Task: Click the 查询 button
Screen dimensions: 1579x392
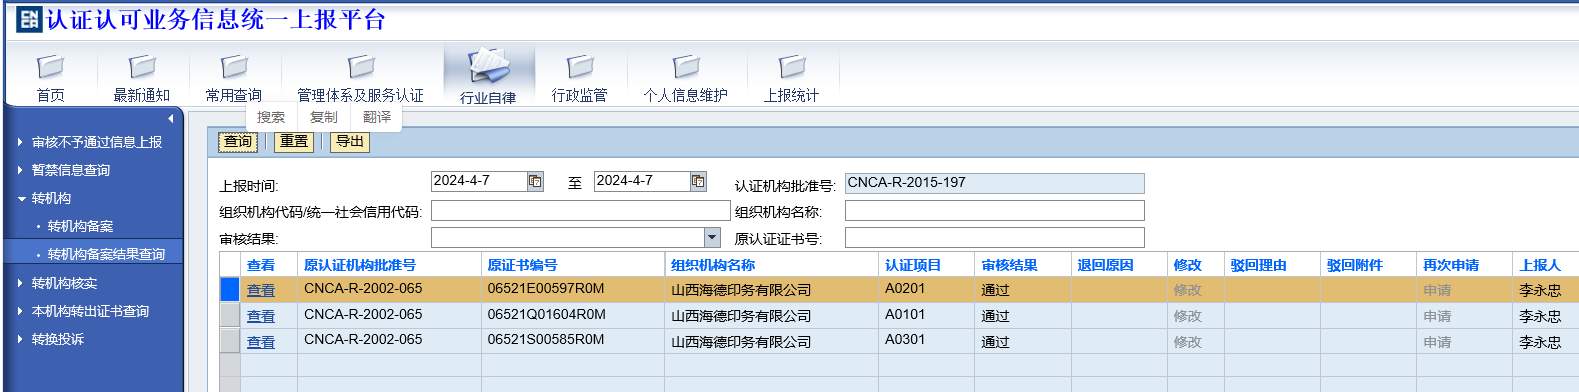Action: click(238, 142)
